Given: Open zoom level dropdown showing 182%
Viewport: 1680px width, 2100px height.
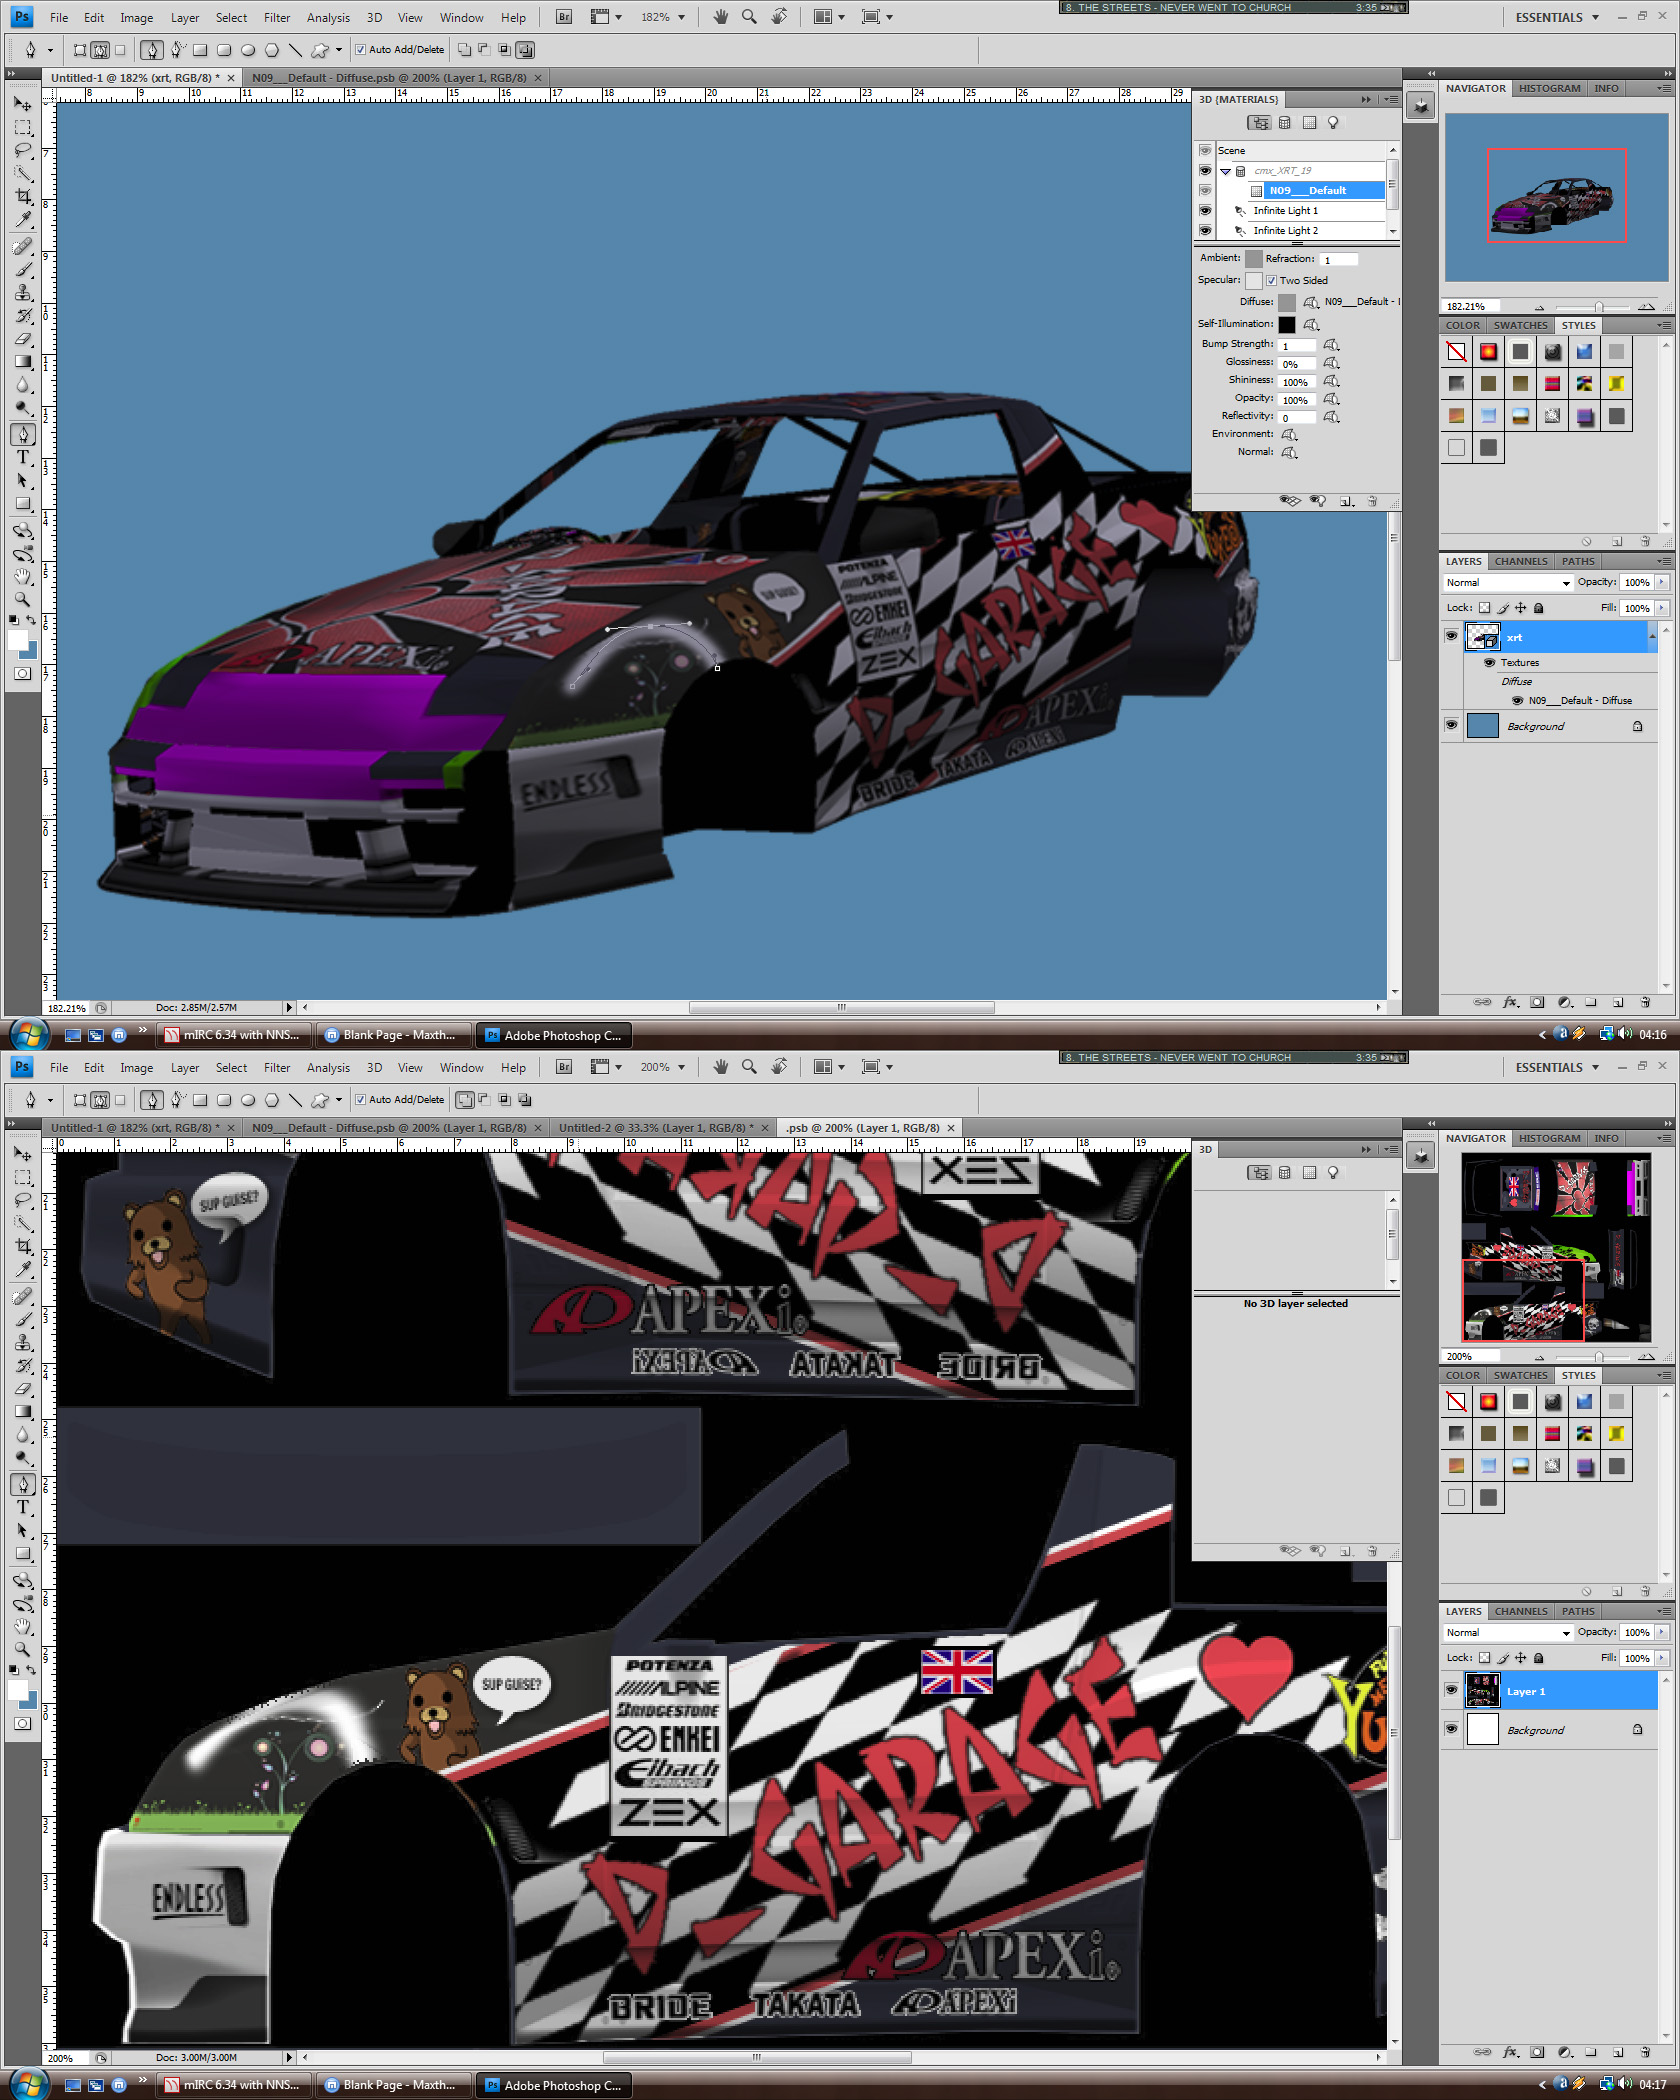Looking at the screenshot, I should (681, 17).
